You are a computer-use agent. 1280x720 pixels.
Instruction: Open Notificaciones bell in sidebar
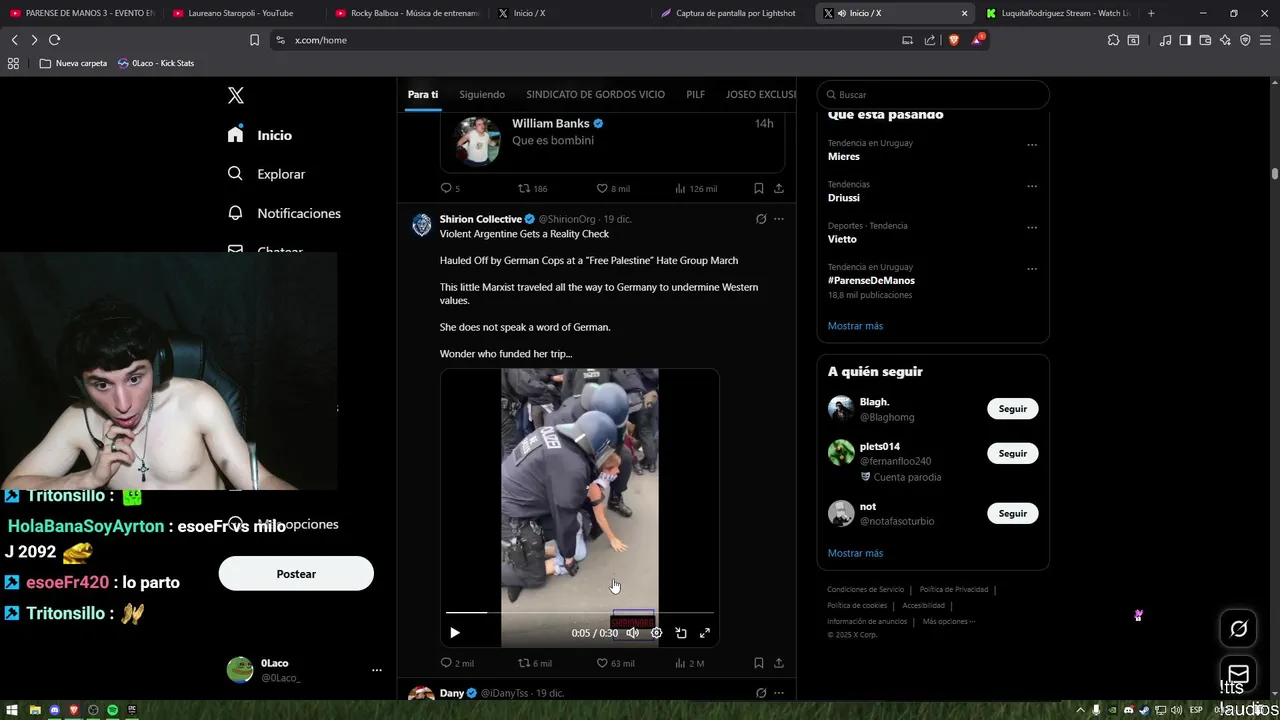(x=235, y=213)
